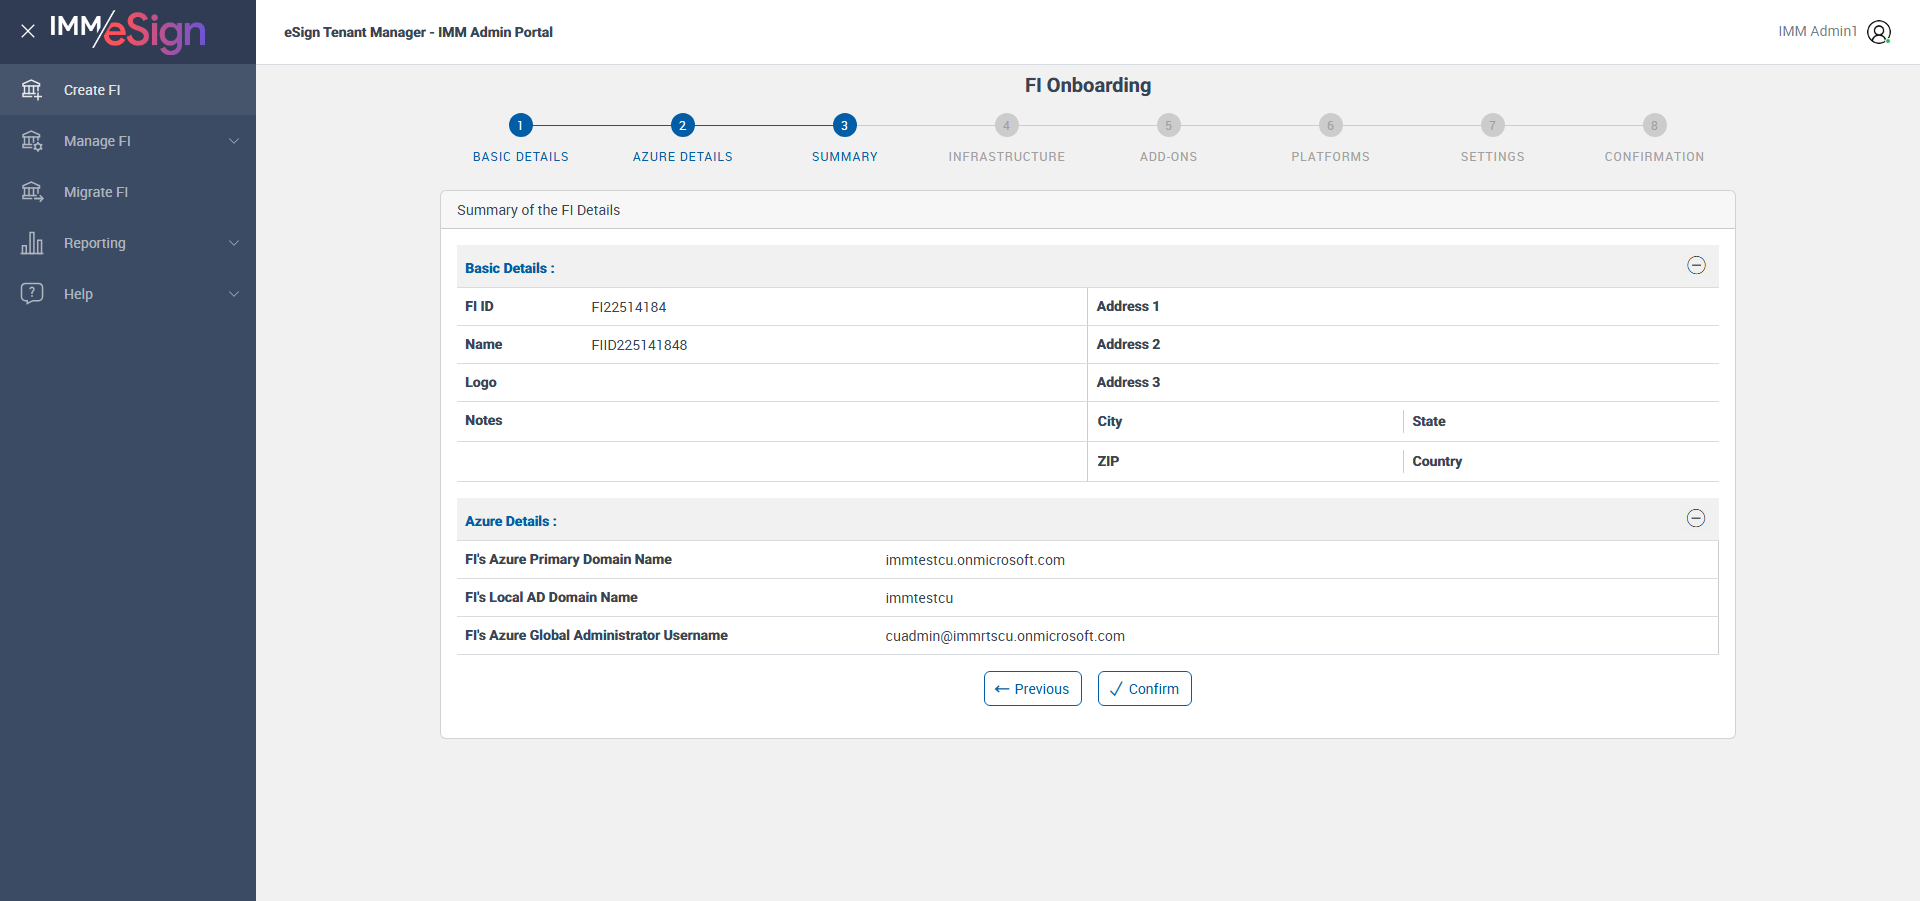Click the Address 3 label

pos(1128,382)
